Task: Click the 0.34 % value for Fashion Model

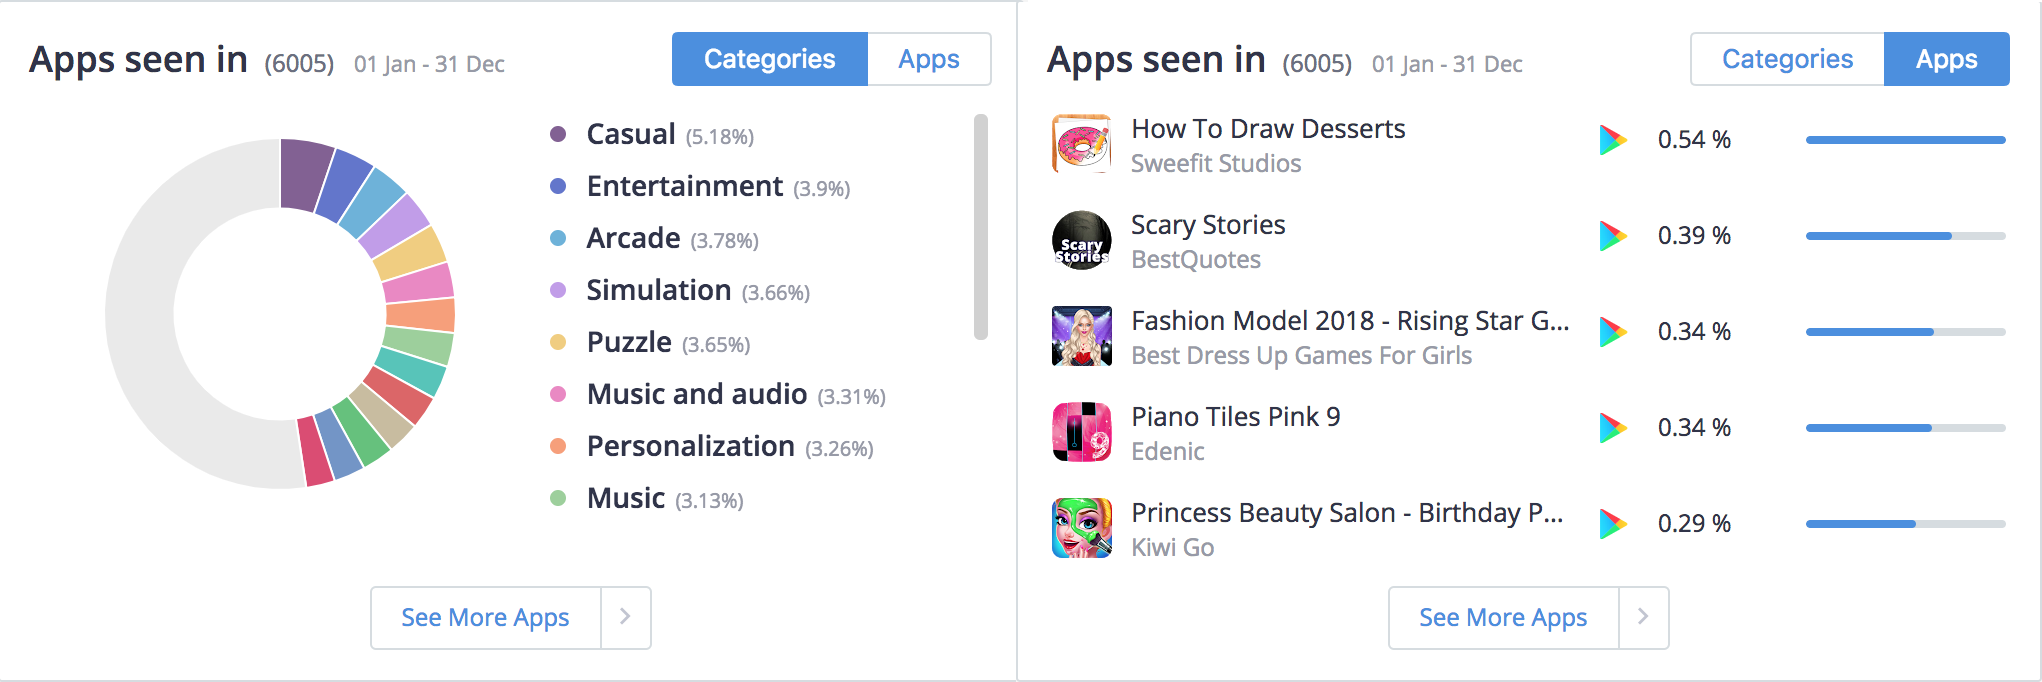Action: (1694, 332)
